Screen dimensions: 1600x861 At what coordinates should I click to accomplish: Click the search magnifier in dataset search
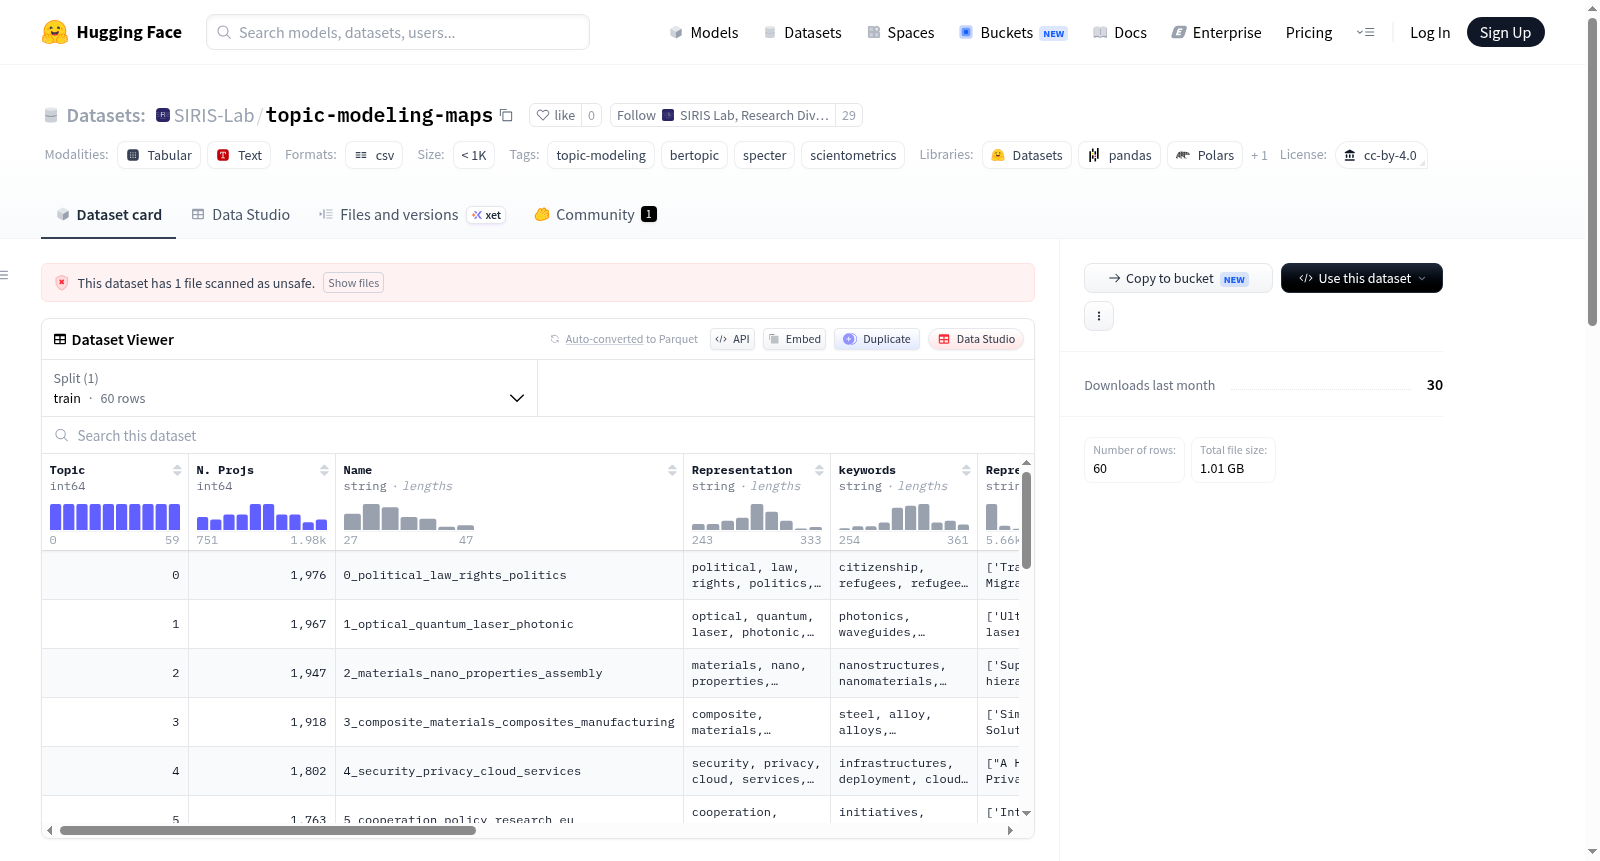pyautogui.click(x=62, y=436)
